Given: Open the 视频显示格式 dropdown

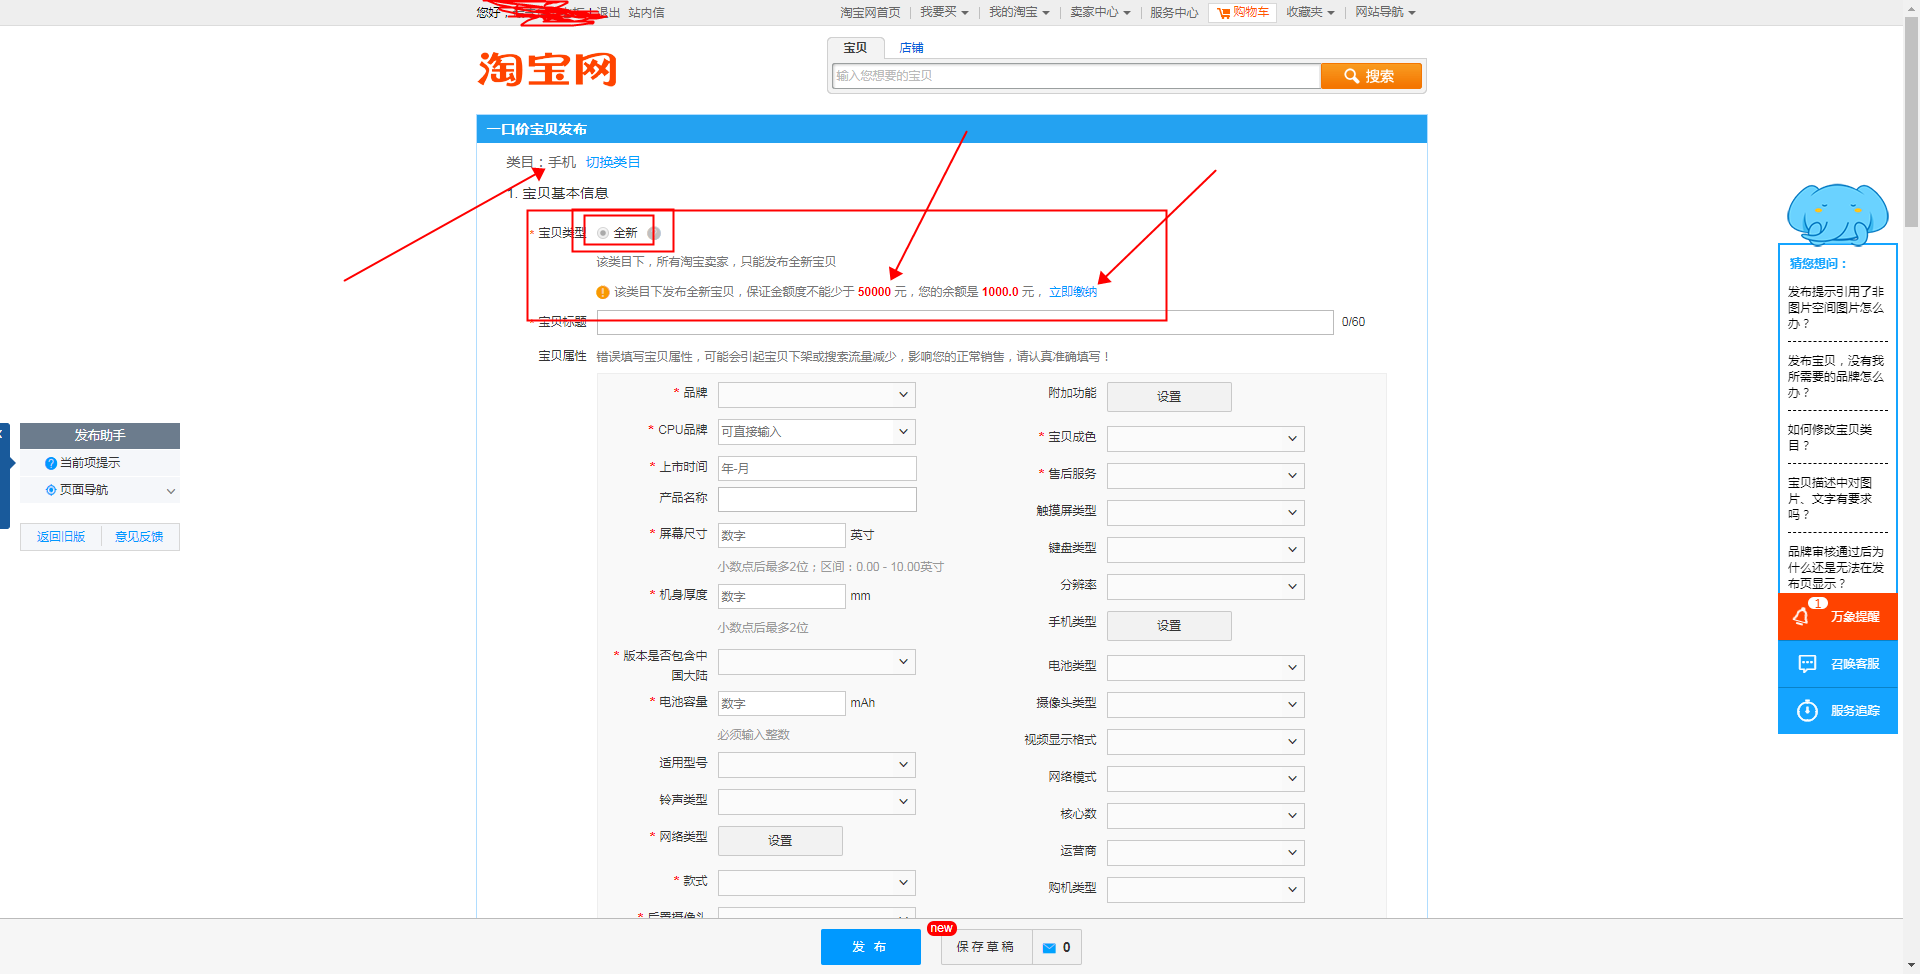Looking at the screenshot, I should [1206, 742].
